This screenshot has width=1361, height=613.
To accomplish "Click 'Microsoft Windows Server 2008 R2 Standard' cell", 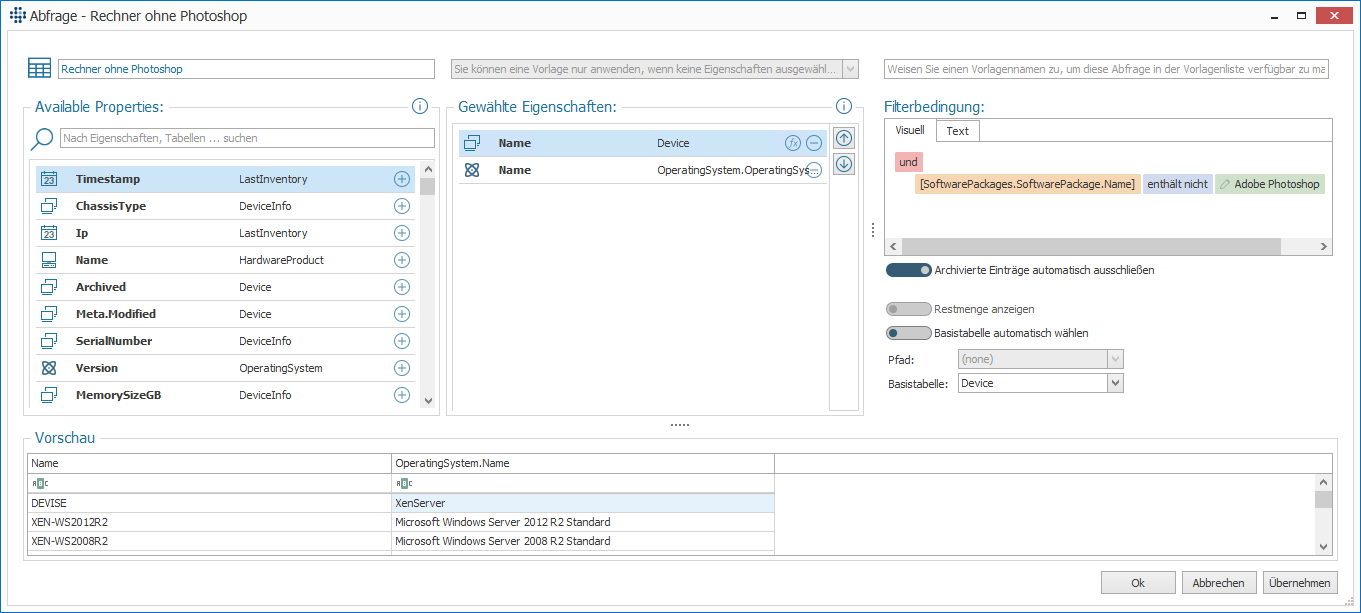I will tap(583, 541).
